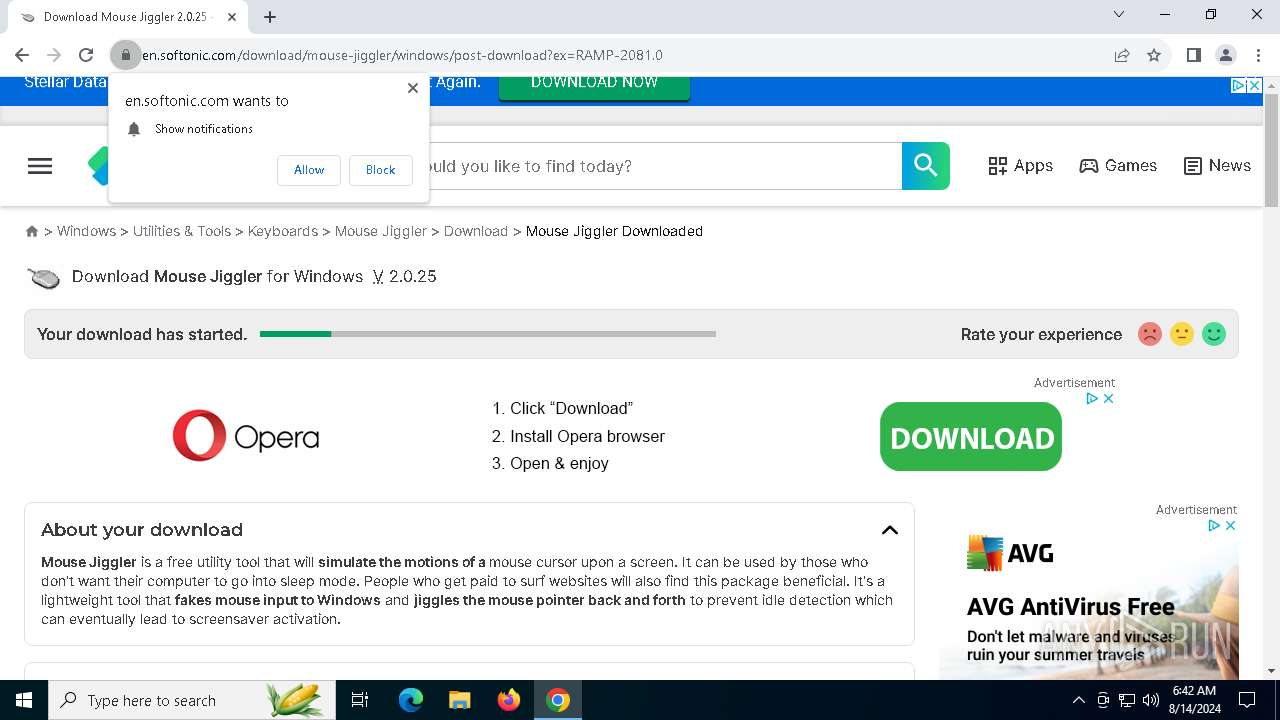Open the Chrome three-dot menu
This screenshot has width=1280, height=720.
pyautogui.click(x=1258, y=55)
